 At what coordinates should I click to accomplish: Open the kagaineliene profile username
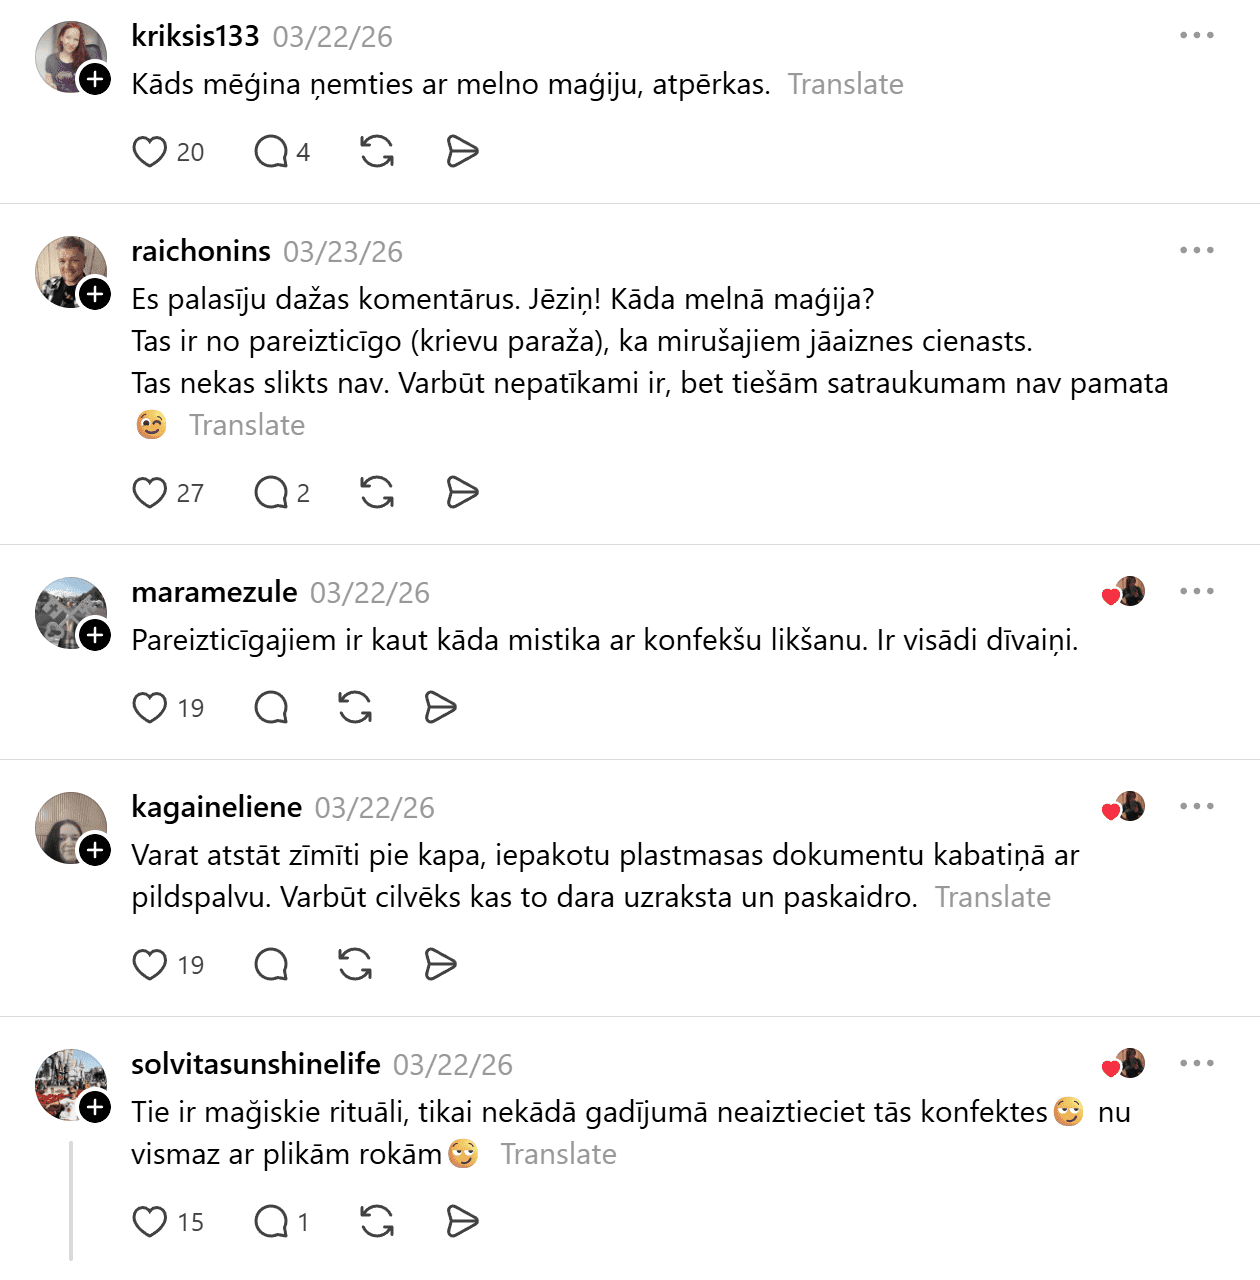216,807
